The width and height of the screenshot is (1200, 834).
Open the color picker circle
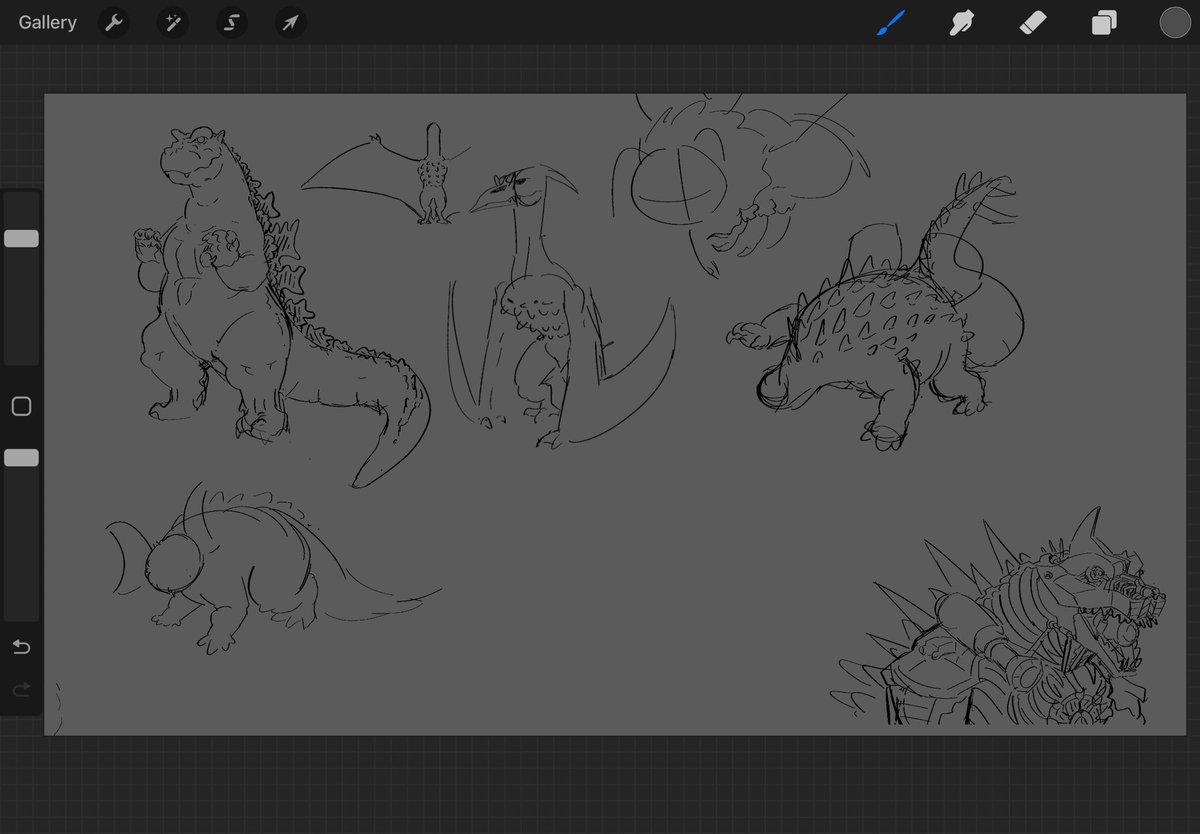click(1175, 22)
